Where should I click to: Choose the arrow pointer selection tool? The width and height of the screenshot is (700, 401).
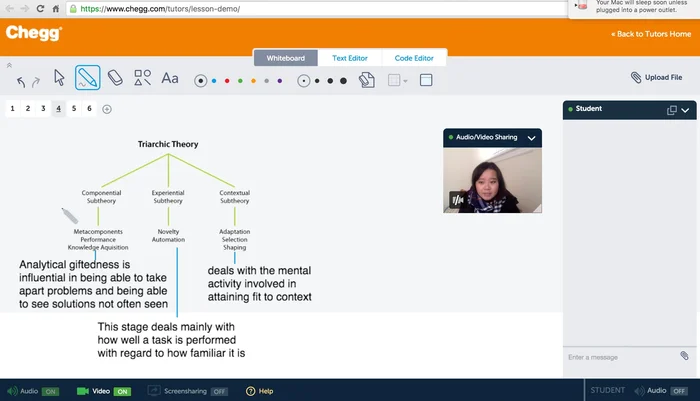pyautogui.click(x=59, y=78)
